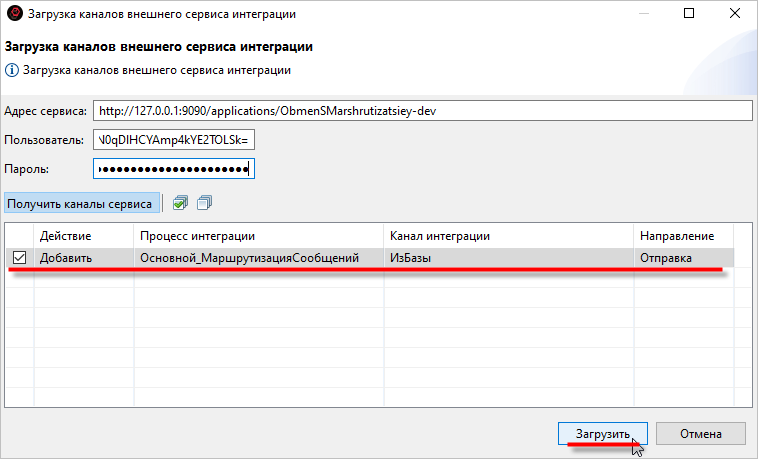This screenshot has width=758, height=459.
Task: Click the select-all checkmarks toolbar icon
Action: pos(180,203)
